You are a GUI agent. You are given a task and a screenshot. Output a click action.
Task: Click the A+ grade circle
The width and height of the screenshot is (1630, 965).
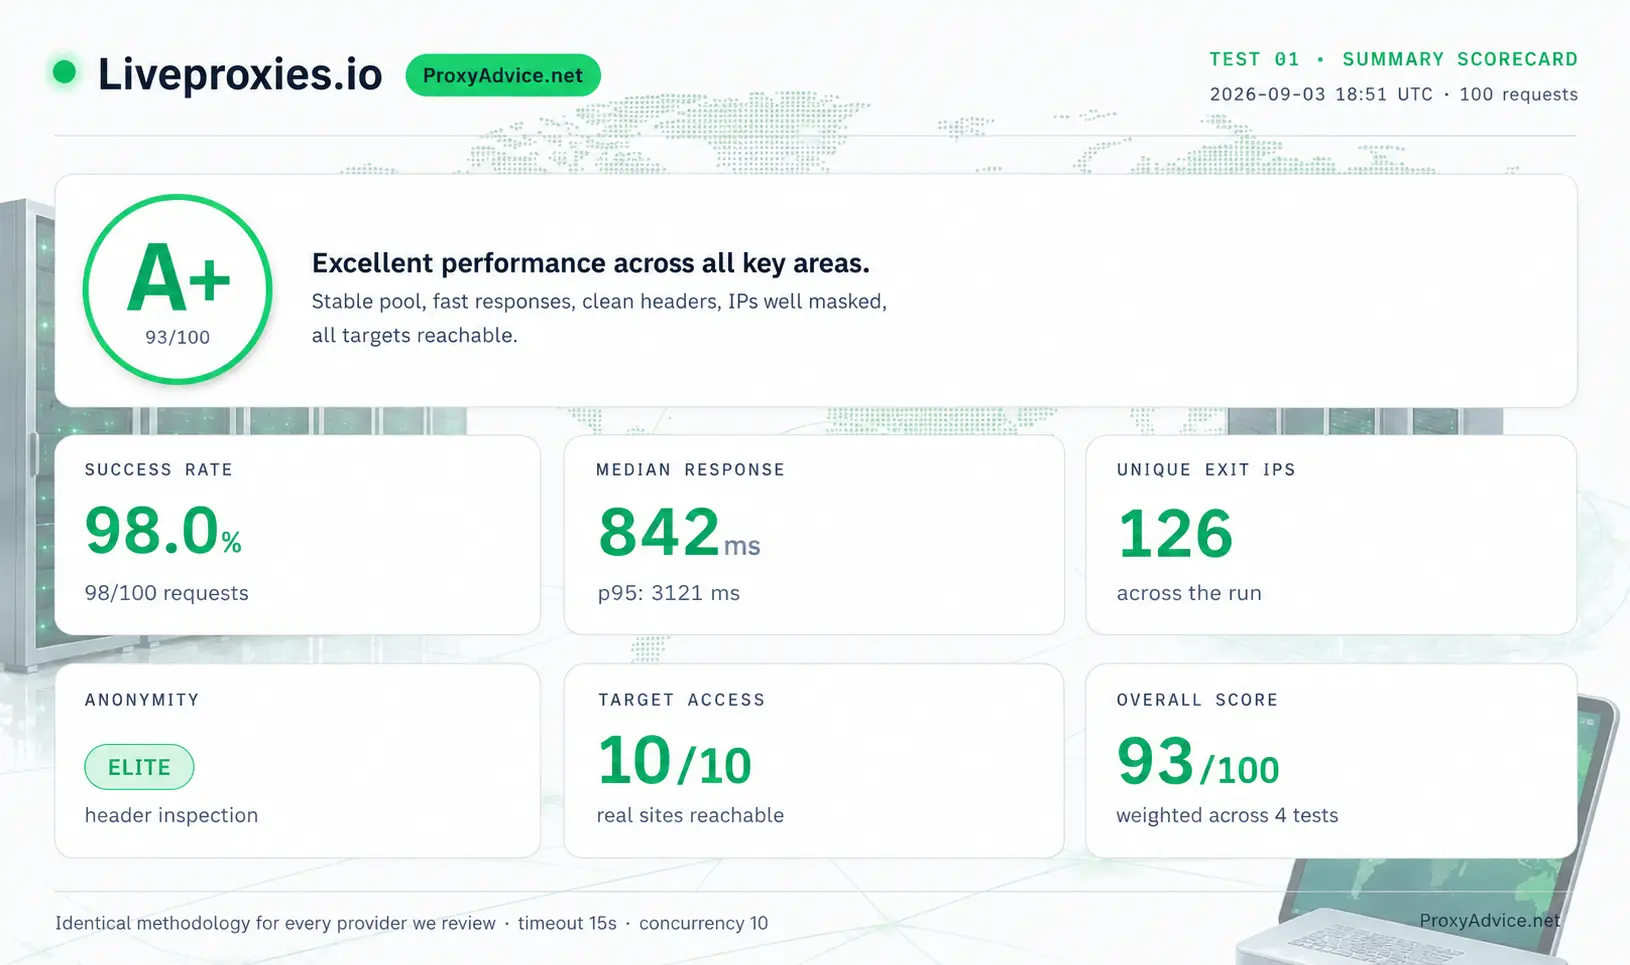(178, 289)
